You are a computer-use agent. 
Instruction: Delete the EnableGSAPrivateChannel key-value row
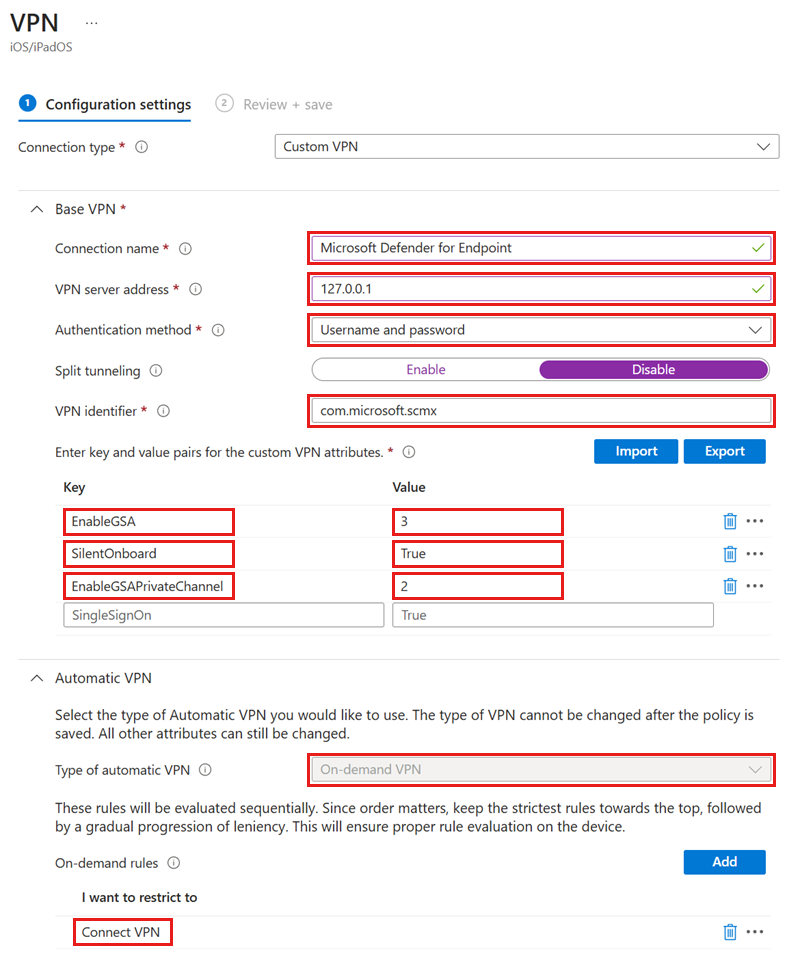[x=729, y=586]
